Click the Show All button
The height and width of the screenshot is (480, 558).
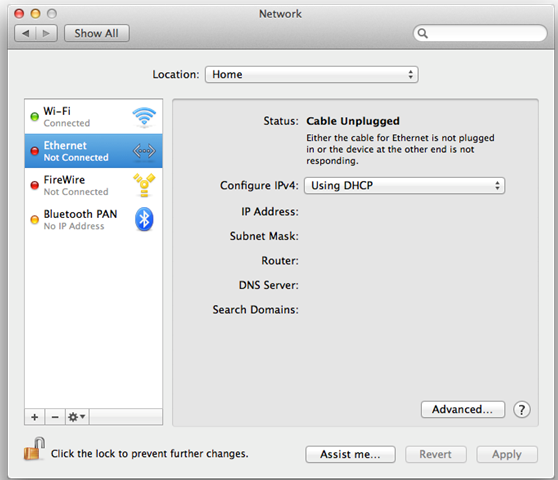click(96, 33)
